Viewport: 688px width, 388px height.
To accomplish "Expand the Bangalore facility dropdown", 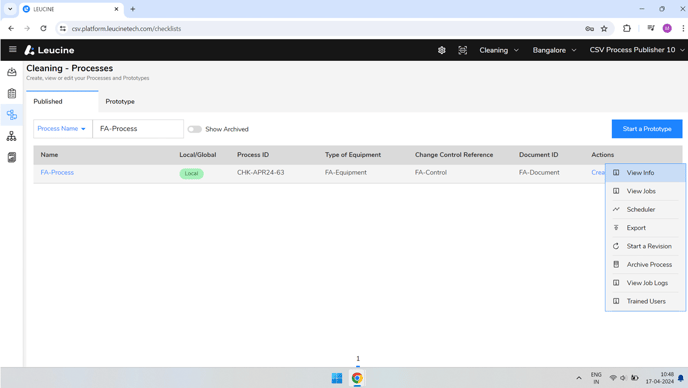I will coord(554,50).
